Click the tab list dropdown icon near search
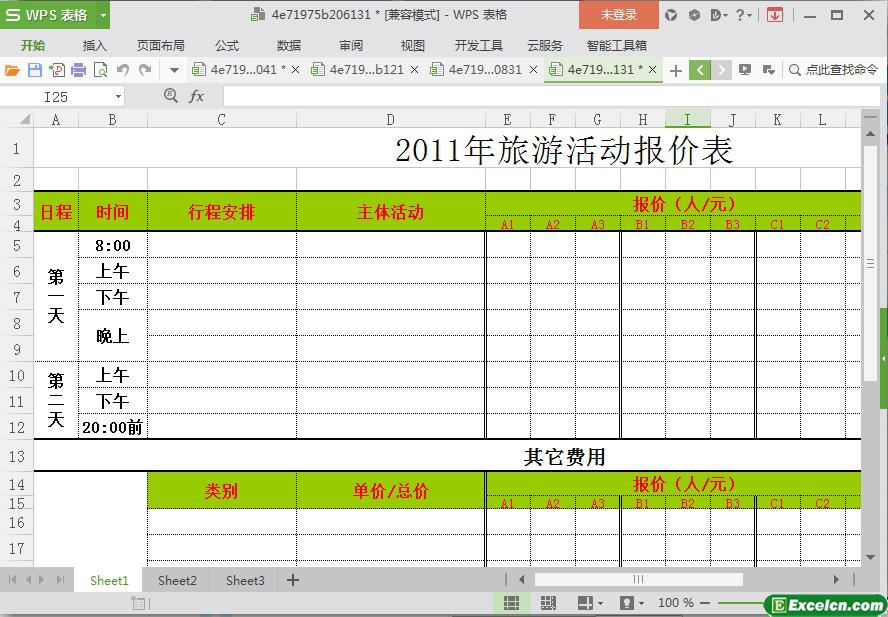 (769, 70)
